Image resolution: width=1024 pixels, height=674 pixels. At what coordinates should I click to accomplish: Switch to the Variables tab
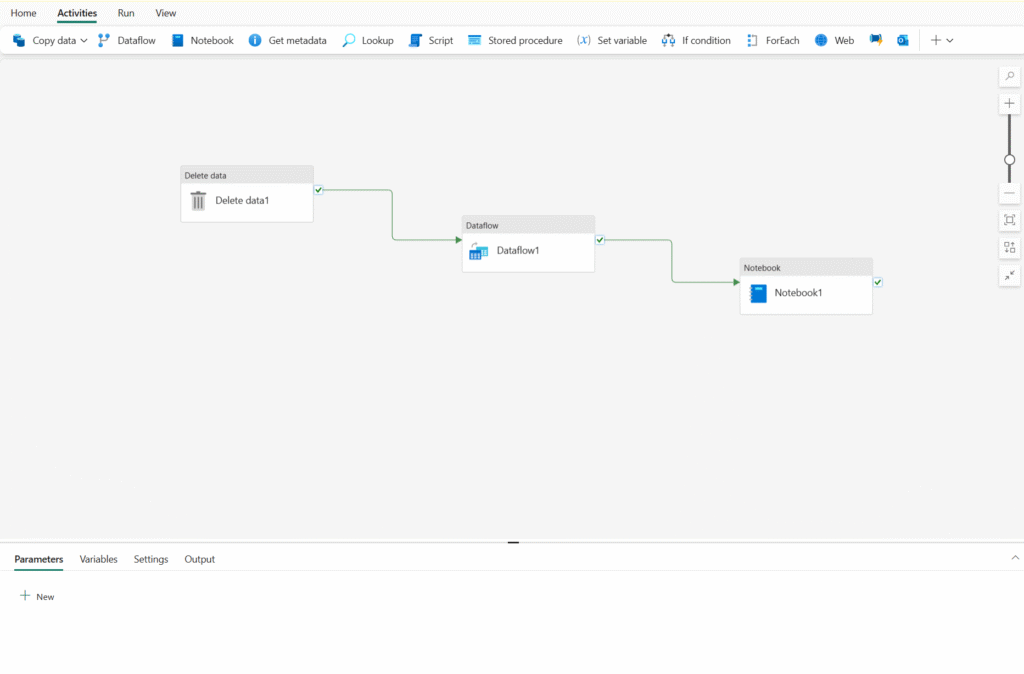(99, 560)
